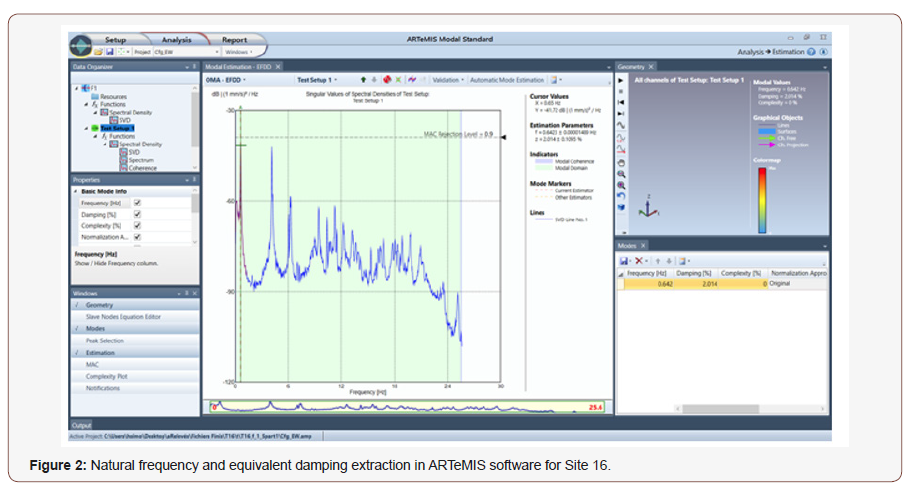The image size is (917, 488).
Task: Toggle the Complexity [%] checkbox
Action: click(138, 226)
